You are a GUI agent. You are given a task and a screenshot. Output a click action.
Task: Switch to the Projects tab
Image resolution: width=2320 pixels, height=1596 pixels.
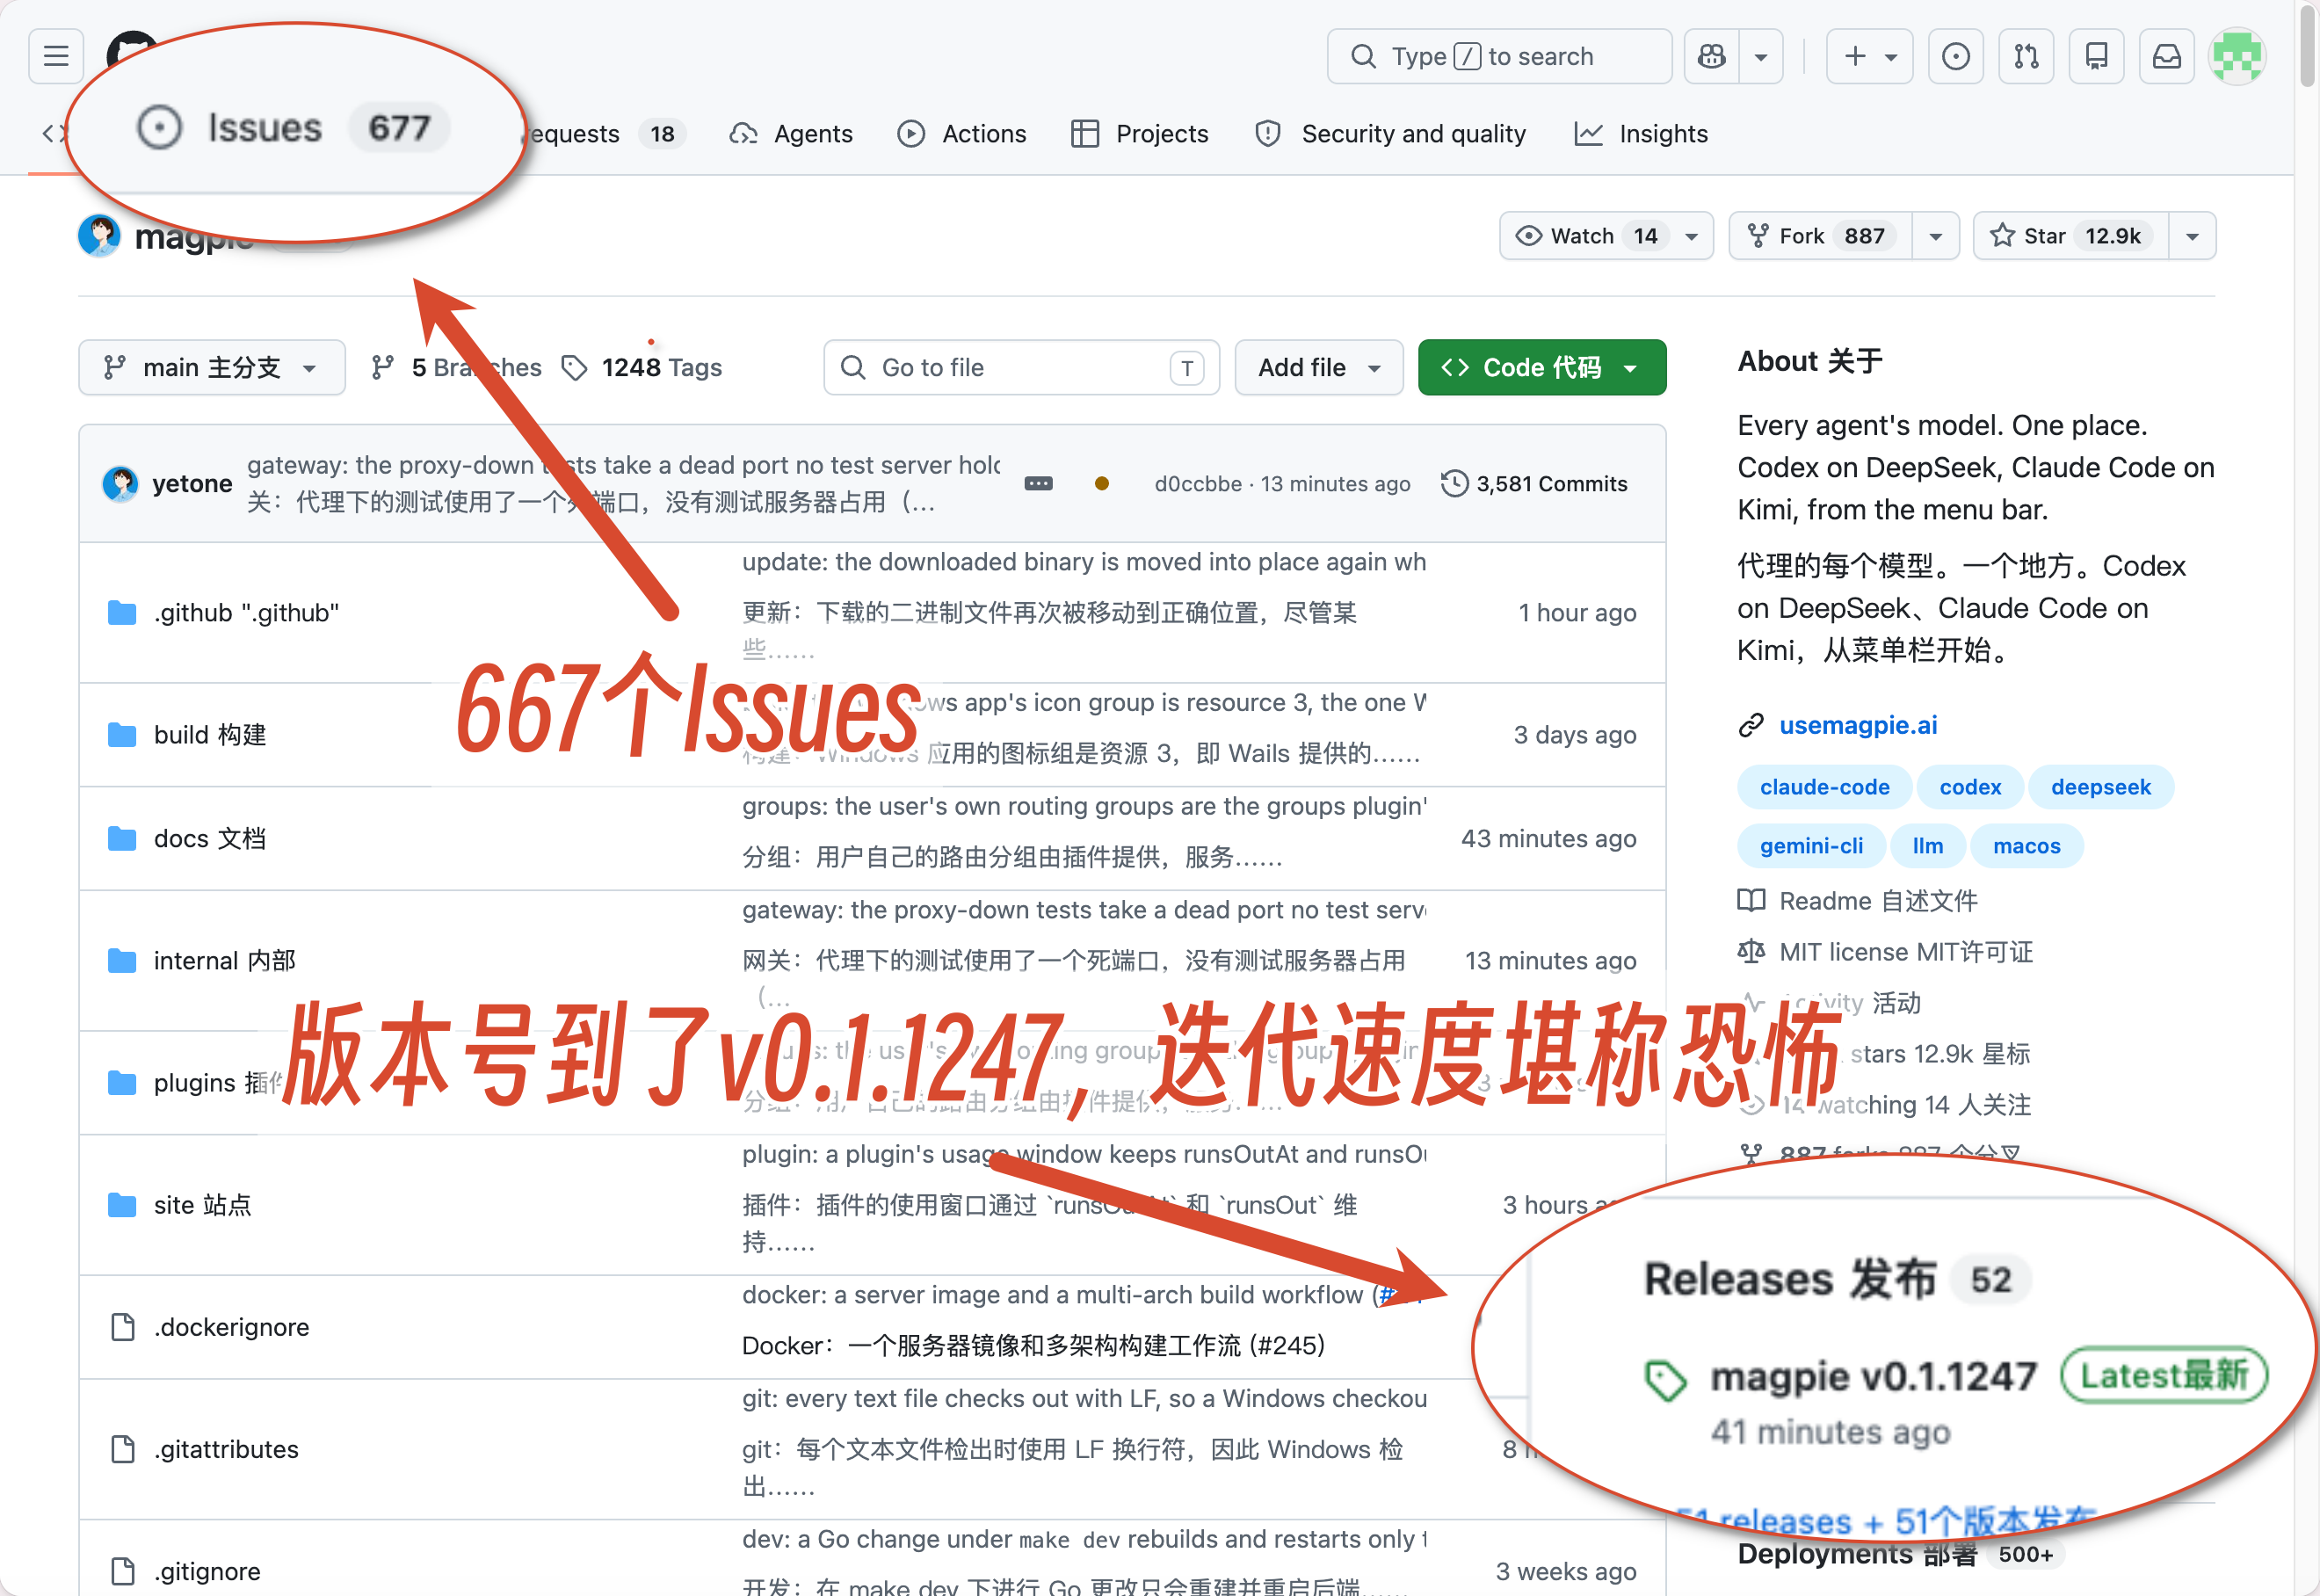tap(1139, 133)
